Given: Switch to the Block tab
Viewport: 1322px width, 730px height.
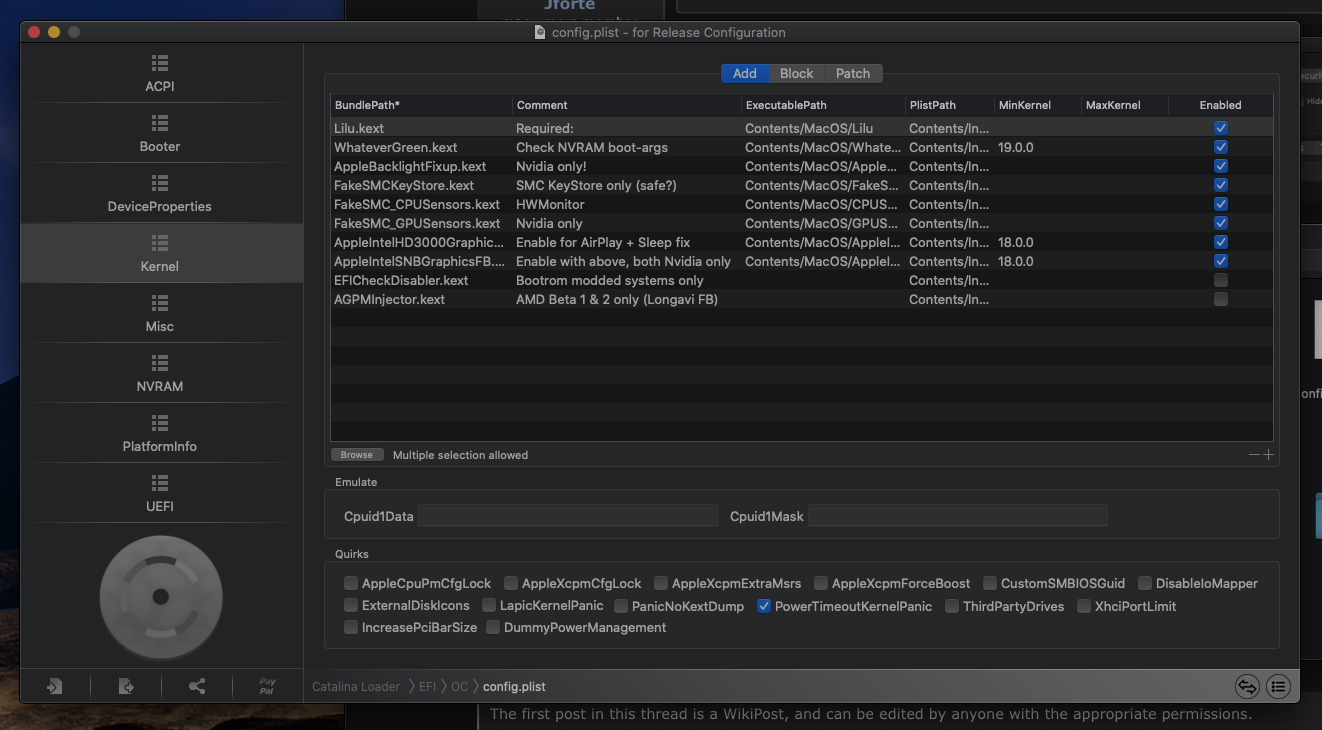Looking at the screenshot, I should pyautogui.click(x=797, y=73).
